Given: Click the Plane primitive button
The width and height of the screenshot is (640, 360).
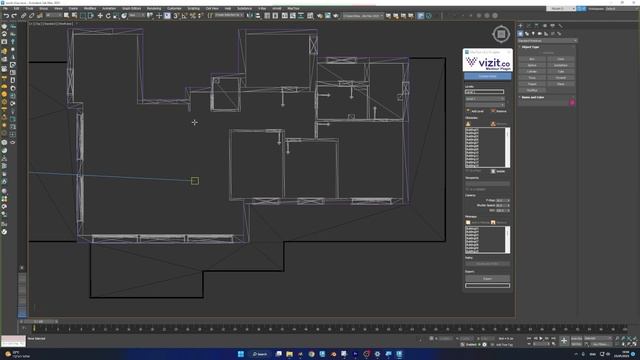Looking at the screenshot, I should 560,84.
